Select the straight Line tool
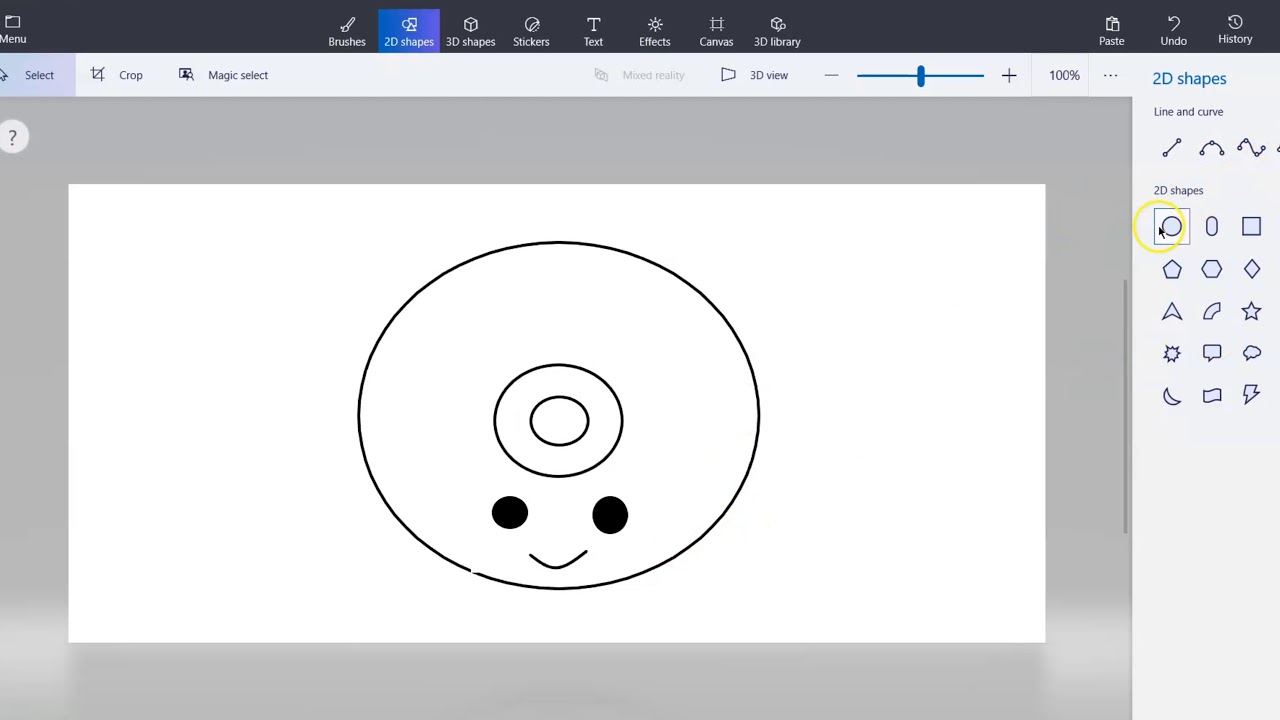Screen dimensions: 1280x720 coord(1172,148)
